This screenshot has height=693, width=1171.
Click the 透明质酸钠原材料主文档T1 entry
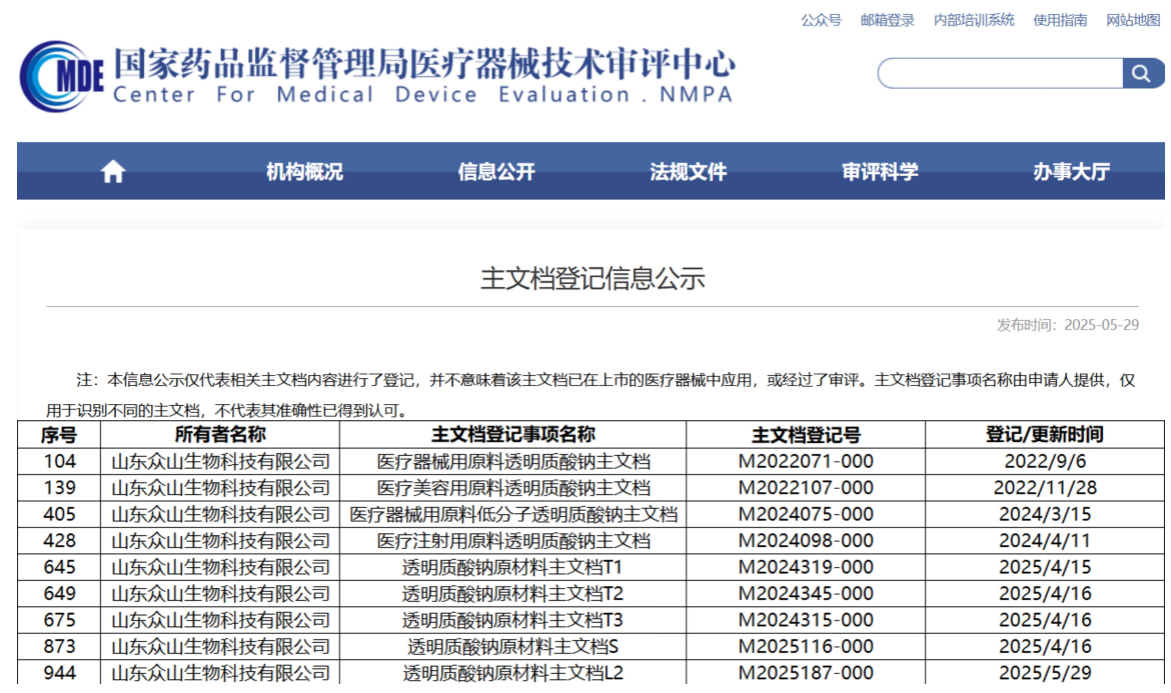click(512, 567)
